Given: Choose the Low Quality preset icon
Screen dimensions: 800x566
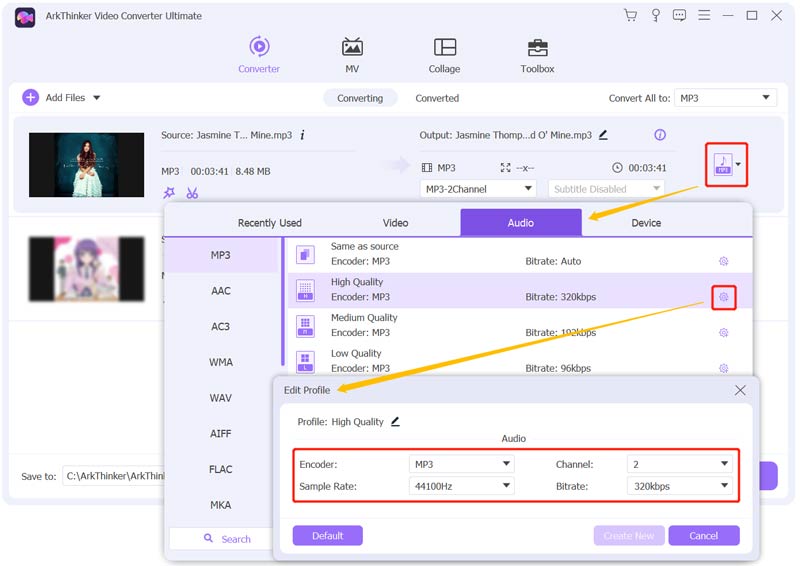Looking at the screenshot, I should tap(305, 361).
